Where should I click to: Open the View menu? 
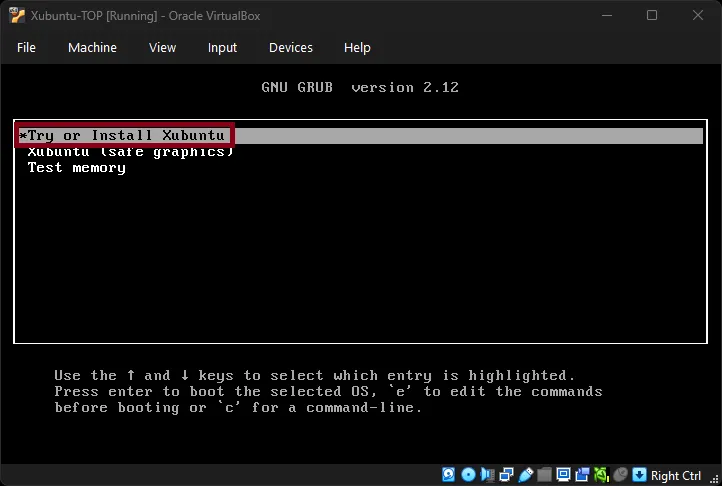click(x=163, y=47)
